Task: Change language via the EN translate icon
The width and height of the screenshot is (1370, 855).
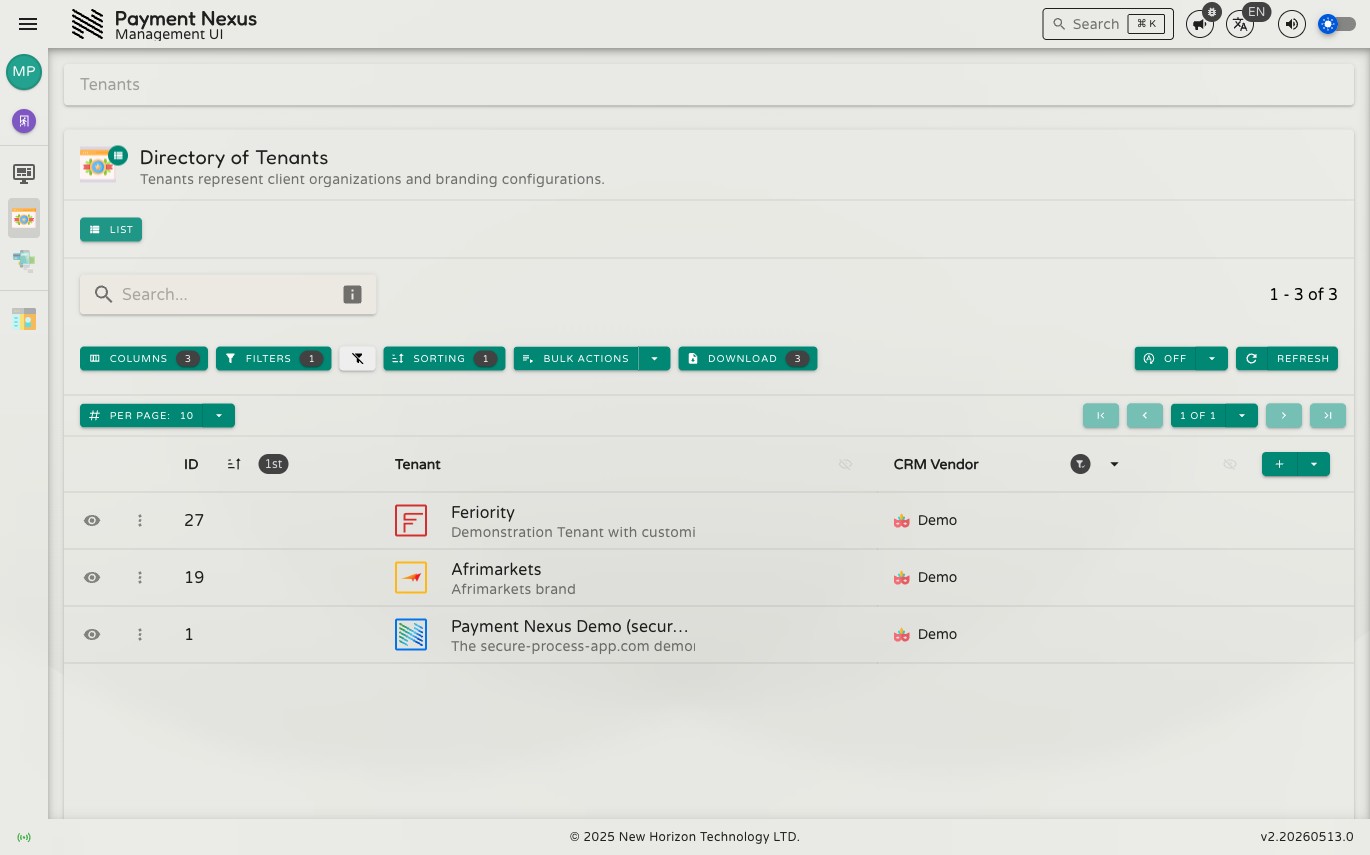Action: [x=1240, y=24]
